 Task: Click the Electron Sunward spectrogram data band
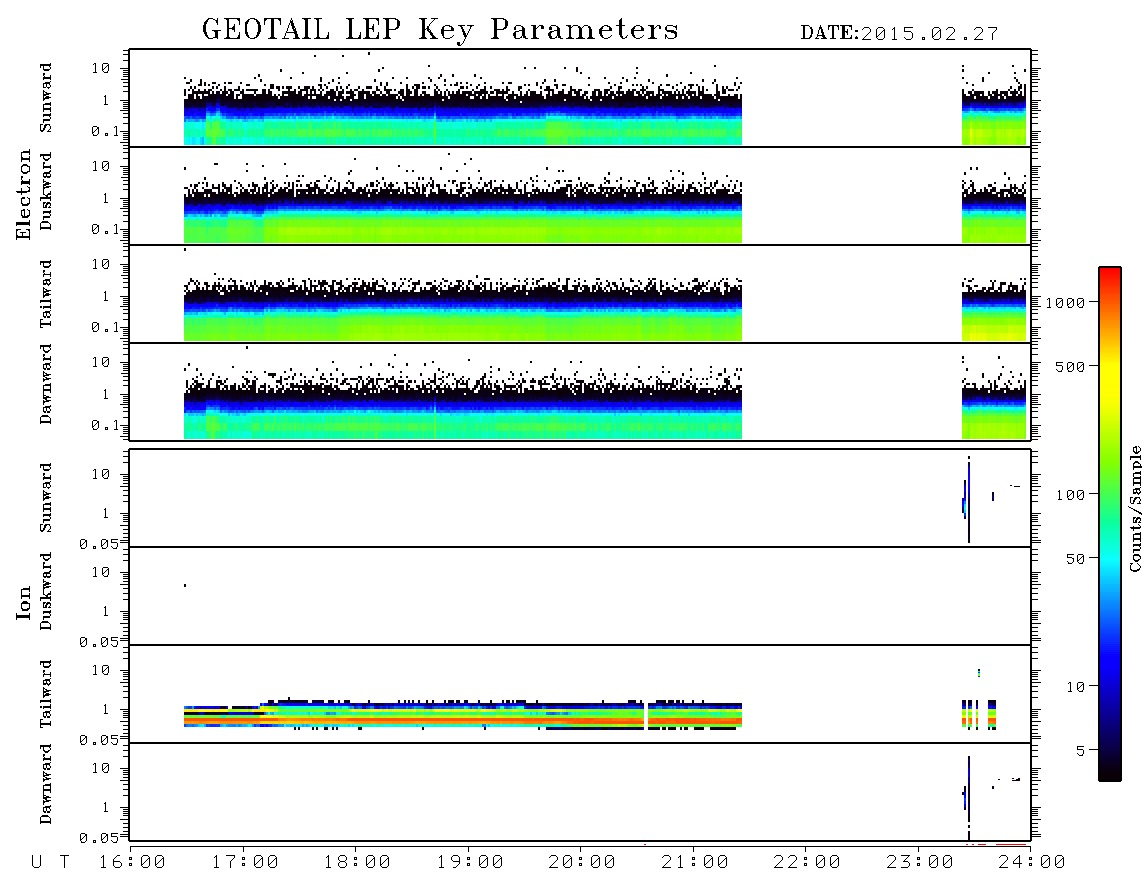coord(462,117)
